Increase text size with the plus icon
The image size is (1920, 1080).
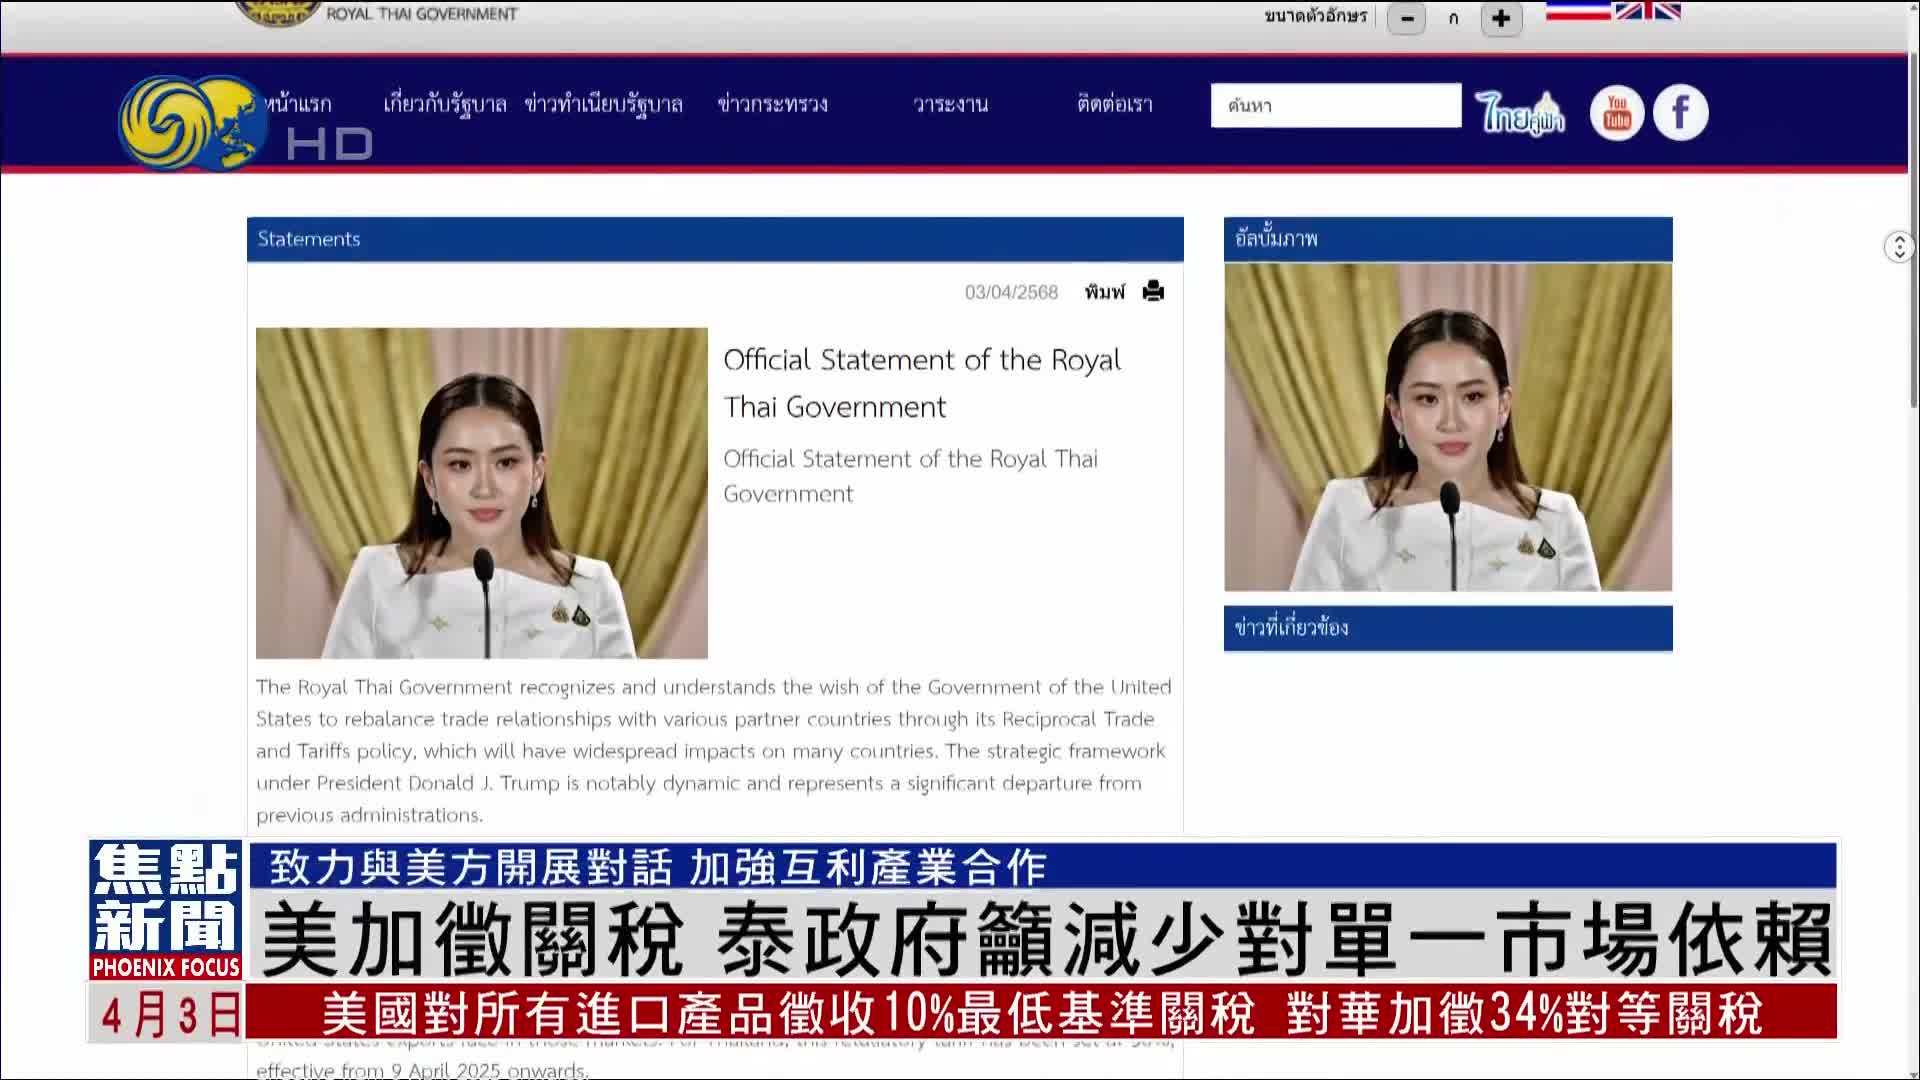click(x=1502, y=19)
